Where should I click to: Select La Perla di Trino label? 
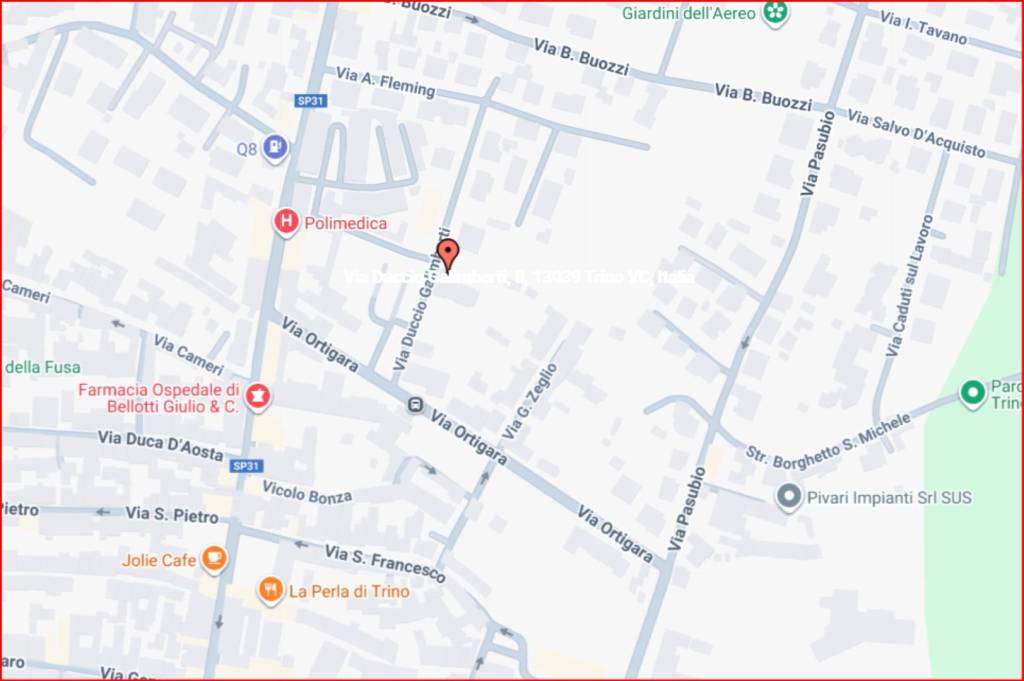pyautogui.click(x=349, y=592)
